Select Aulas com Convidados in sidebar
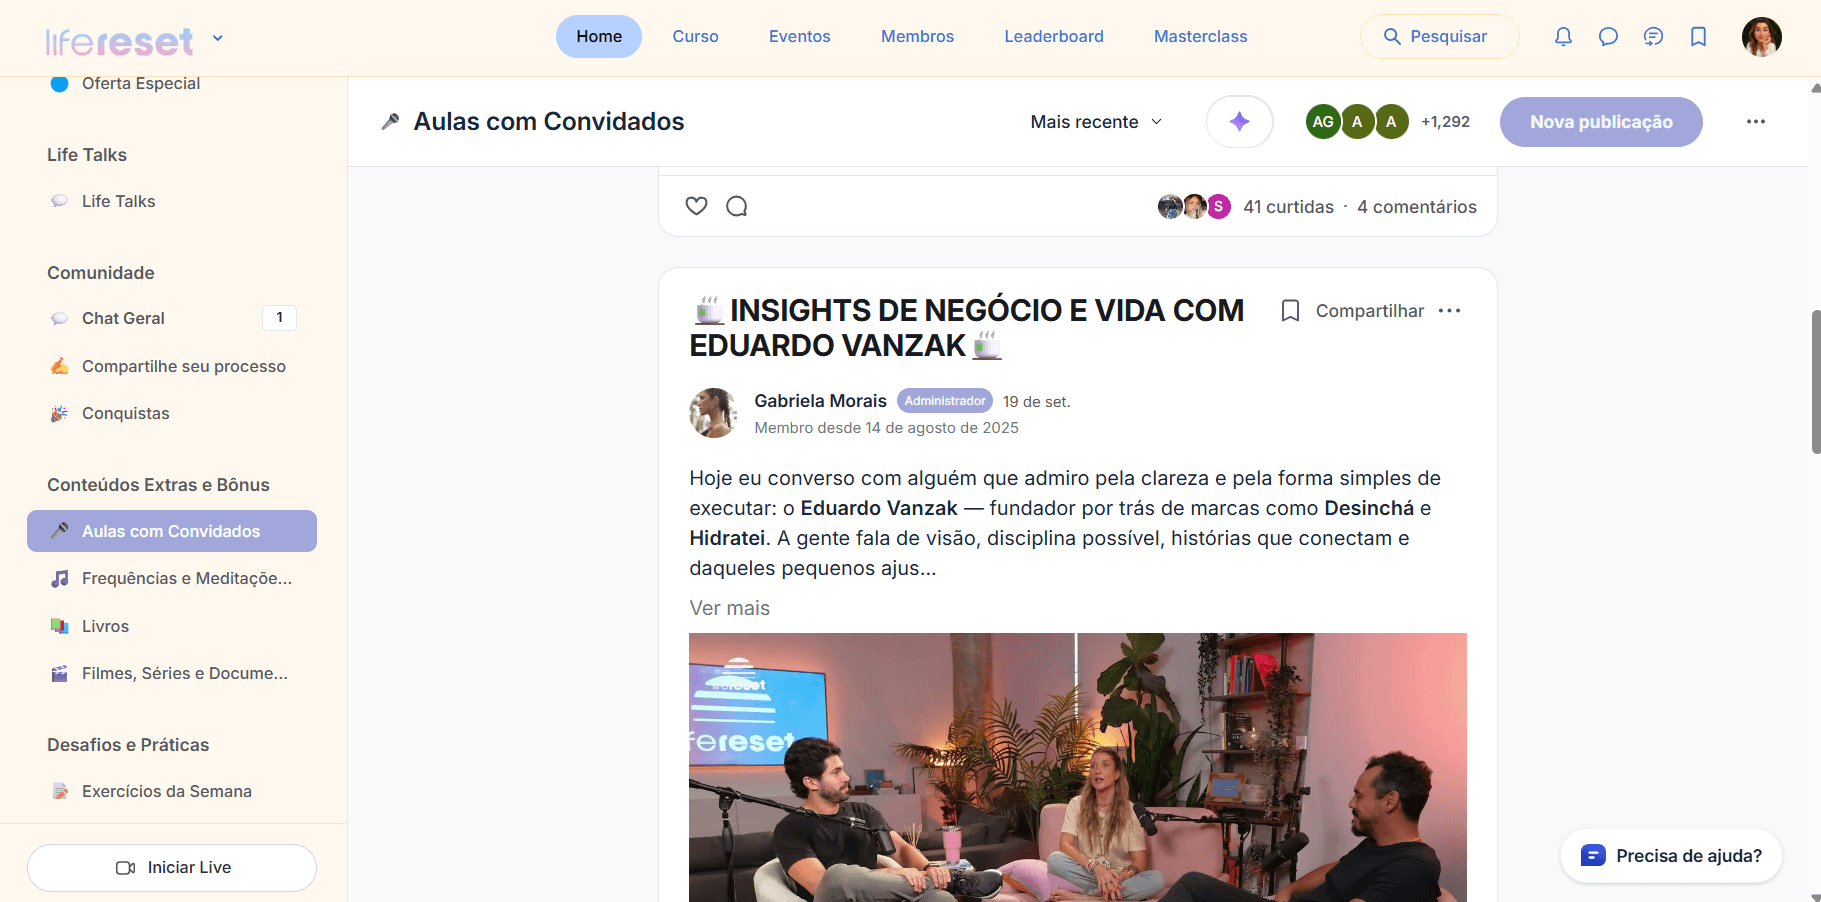Image resolution: width=1821 pixels, height=902 pixels. (172, 531)
